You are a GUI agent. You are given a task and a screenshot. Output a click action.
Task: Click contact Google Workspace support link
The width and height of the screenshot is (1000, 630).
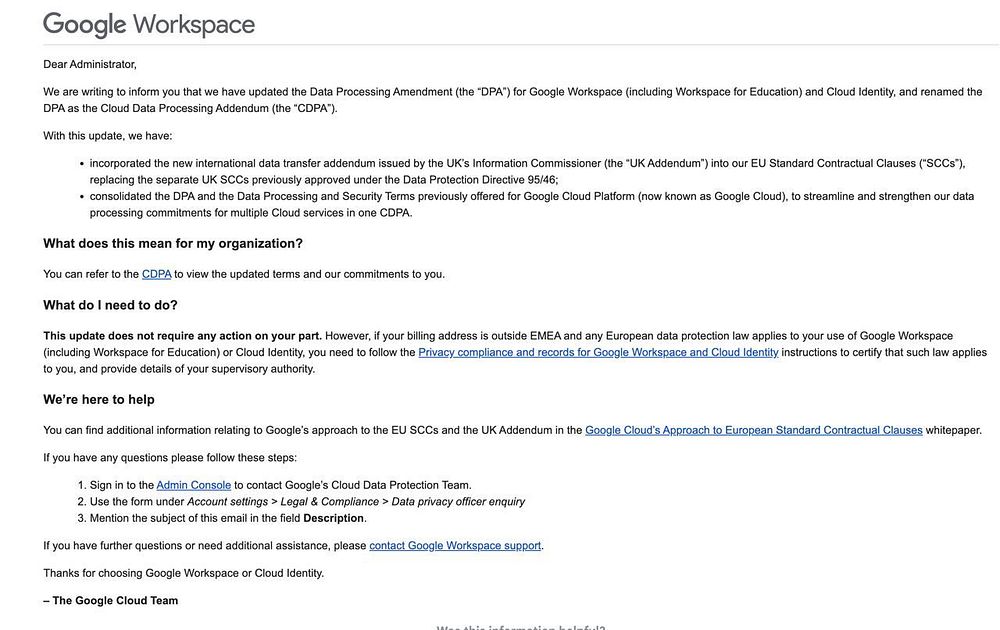pyautogui.click(x=455, y=545)
